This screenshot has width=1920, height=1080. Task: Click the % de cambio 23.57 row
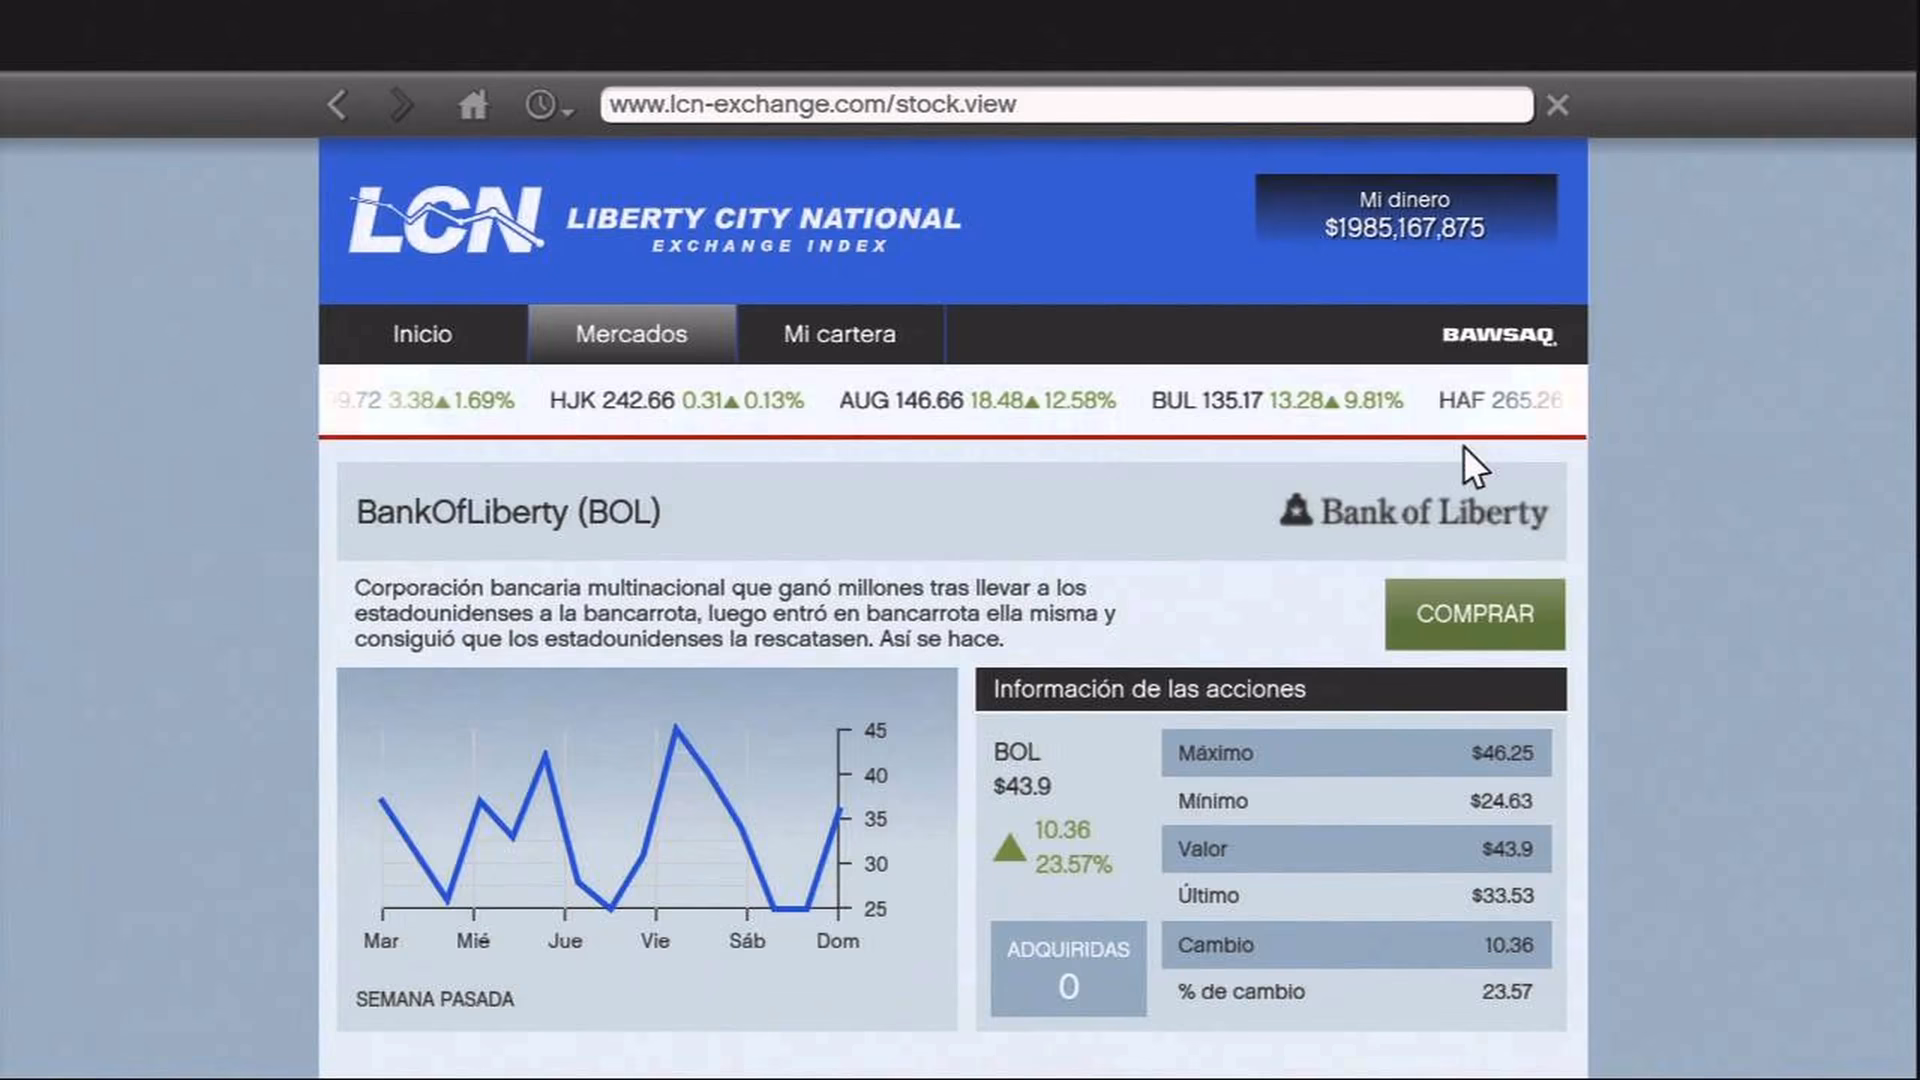click(1356, 992)
